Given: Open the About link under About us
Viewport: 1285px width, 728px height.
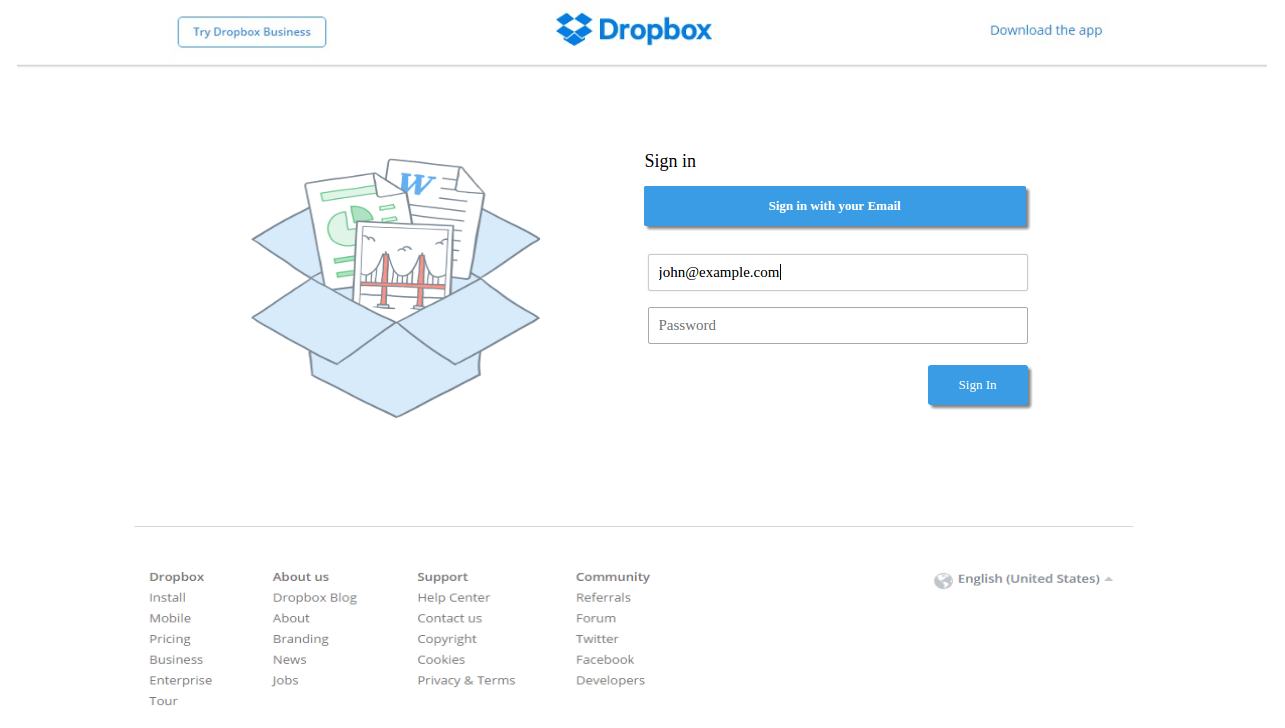Looking at the screenshot, I should 291,618.
